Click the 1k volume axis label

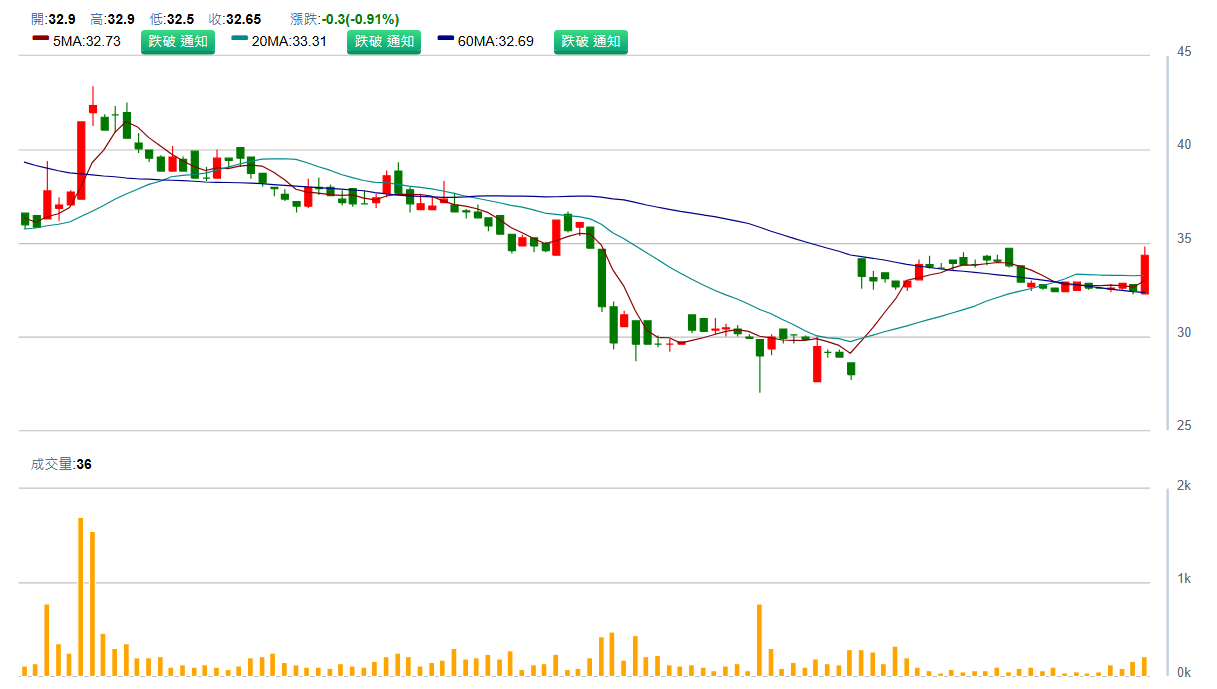pos(1183,579)
